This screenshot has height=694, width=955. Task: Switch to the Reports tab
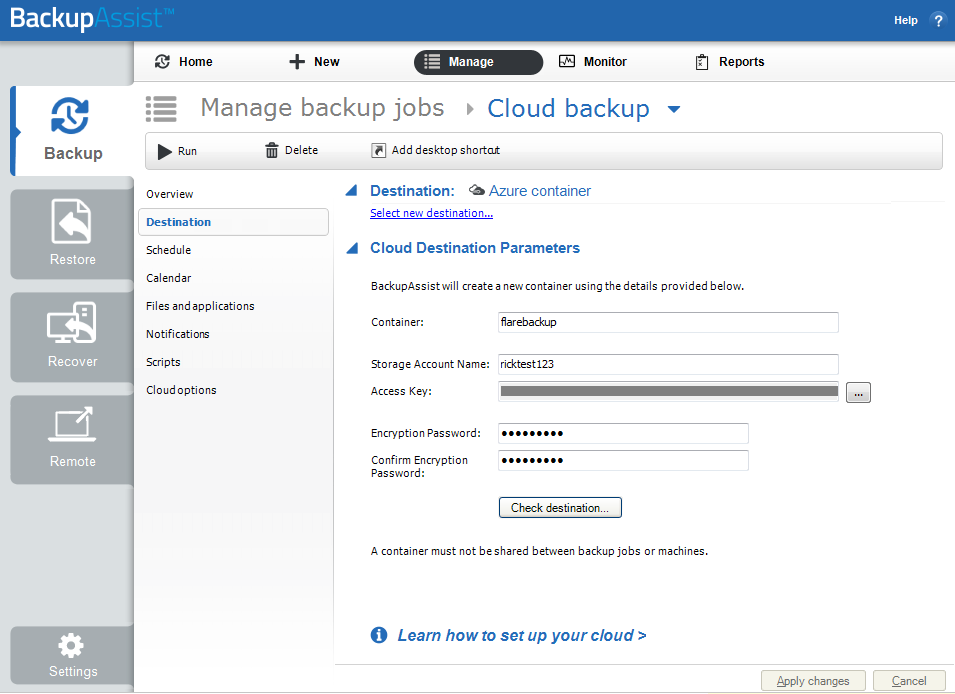(x=730, y=62)
